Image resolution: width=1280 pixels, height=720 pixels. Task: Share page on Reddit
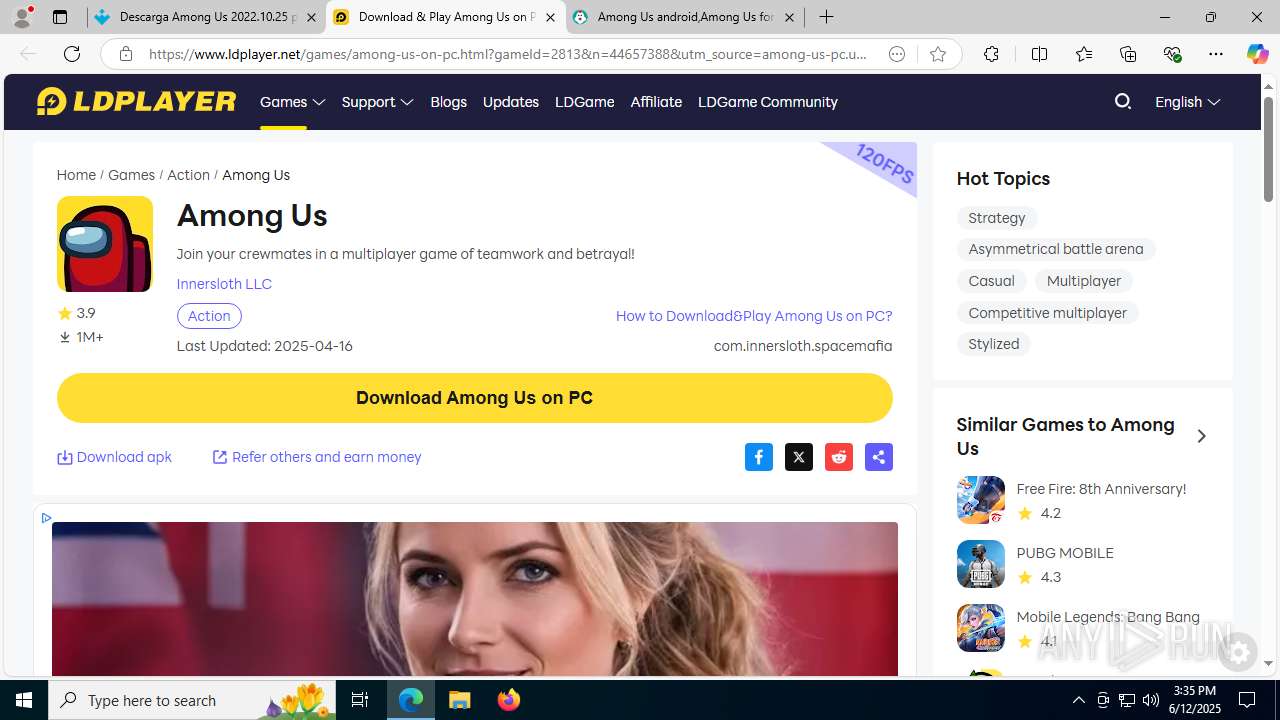[839, 457]
